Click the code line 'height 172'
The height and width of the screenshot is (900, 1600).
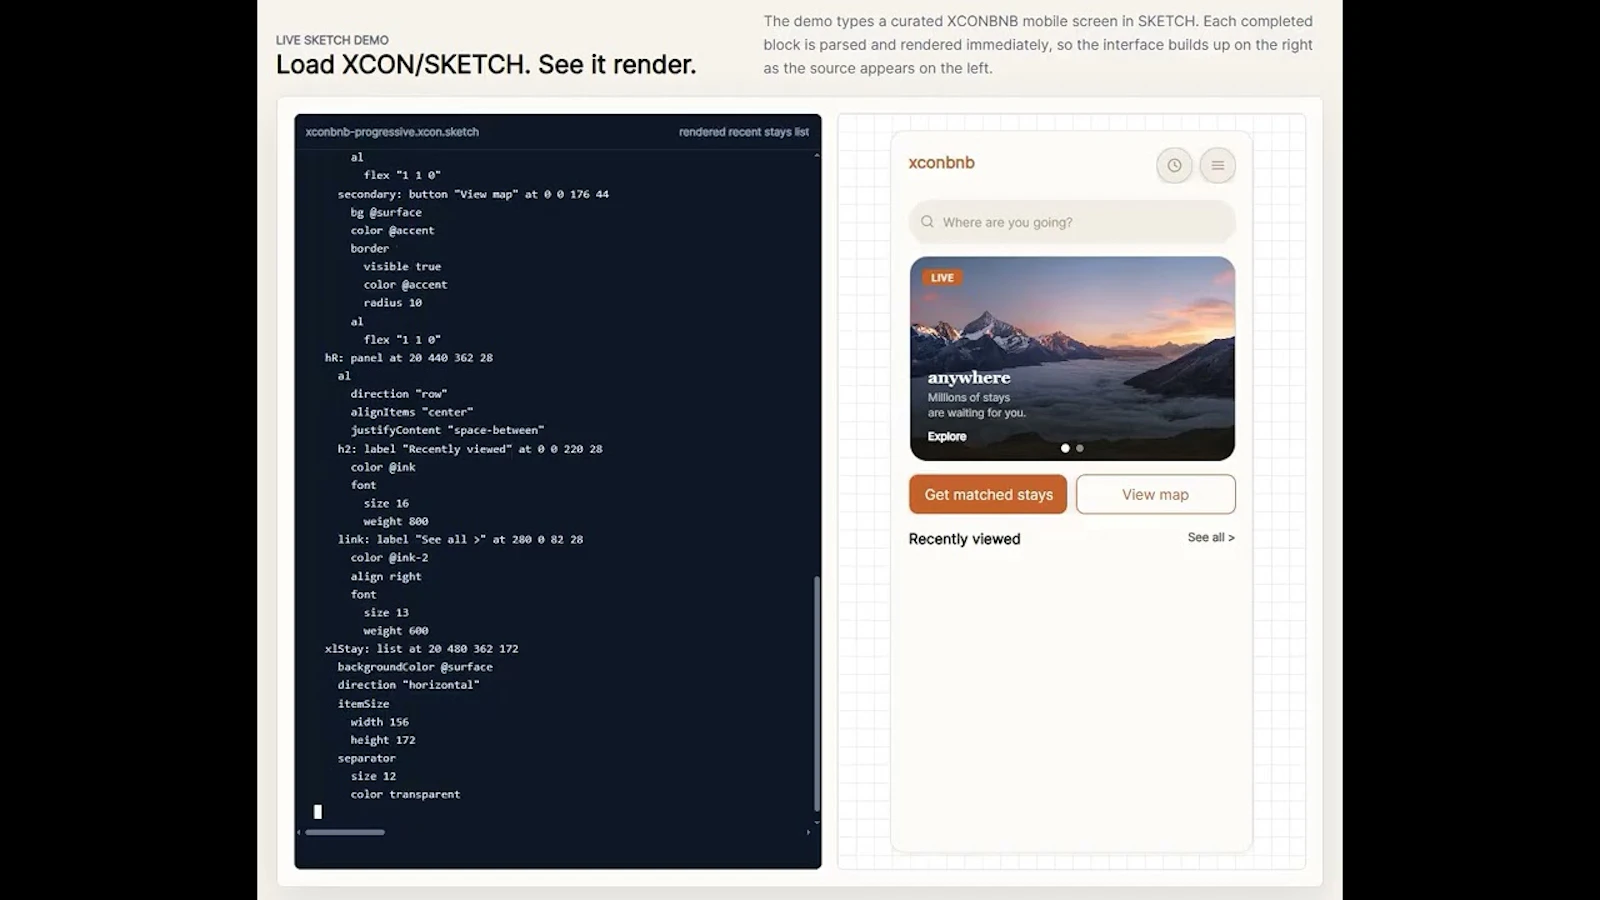(383, 740)
